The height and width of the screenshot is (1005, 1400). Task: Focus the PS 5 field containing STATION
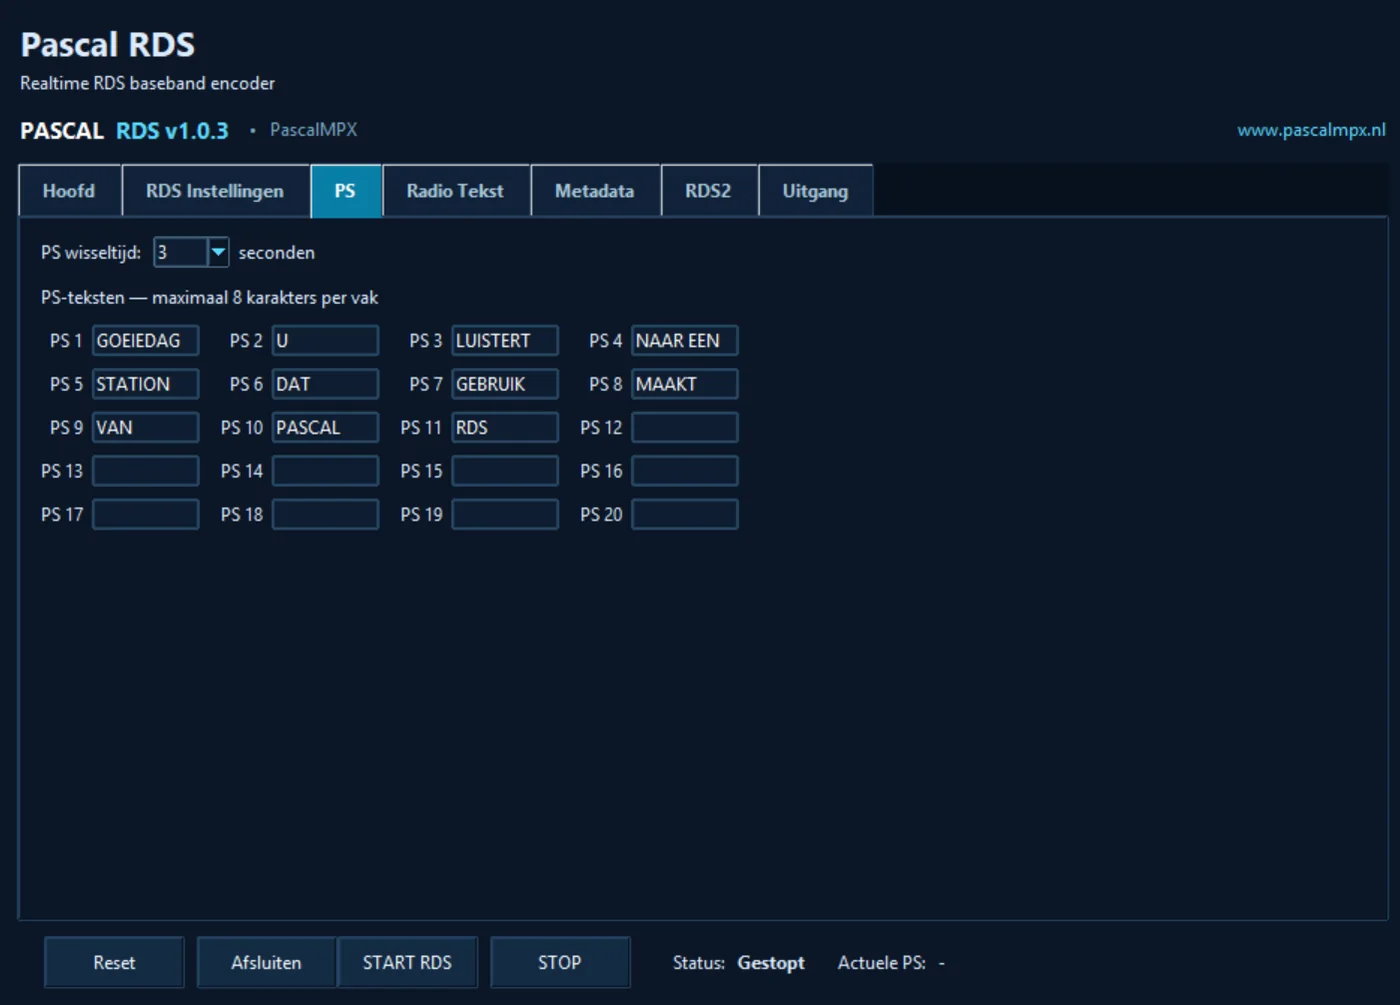[x=146, y=384]
